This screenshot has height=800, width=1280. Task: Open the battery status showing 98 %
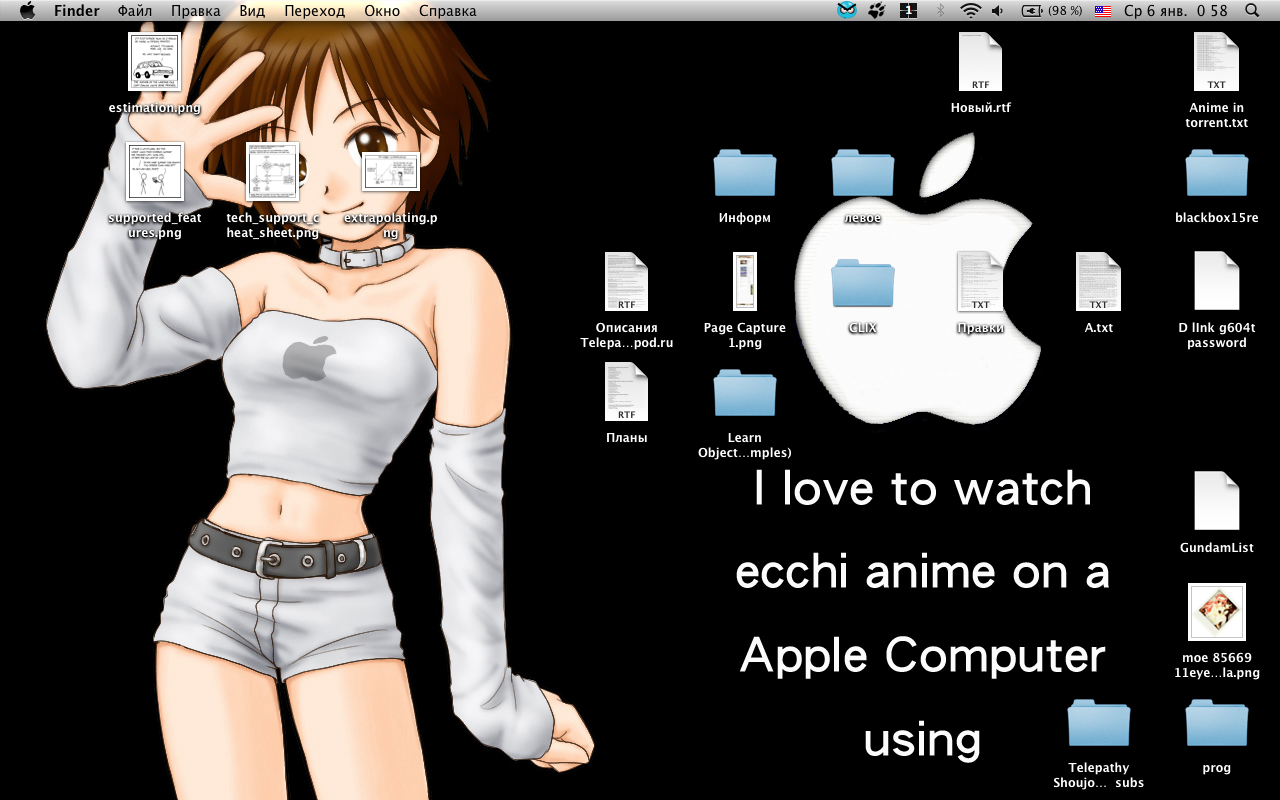coord(1052,11)
